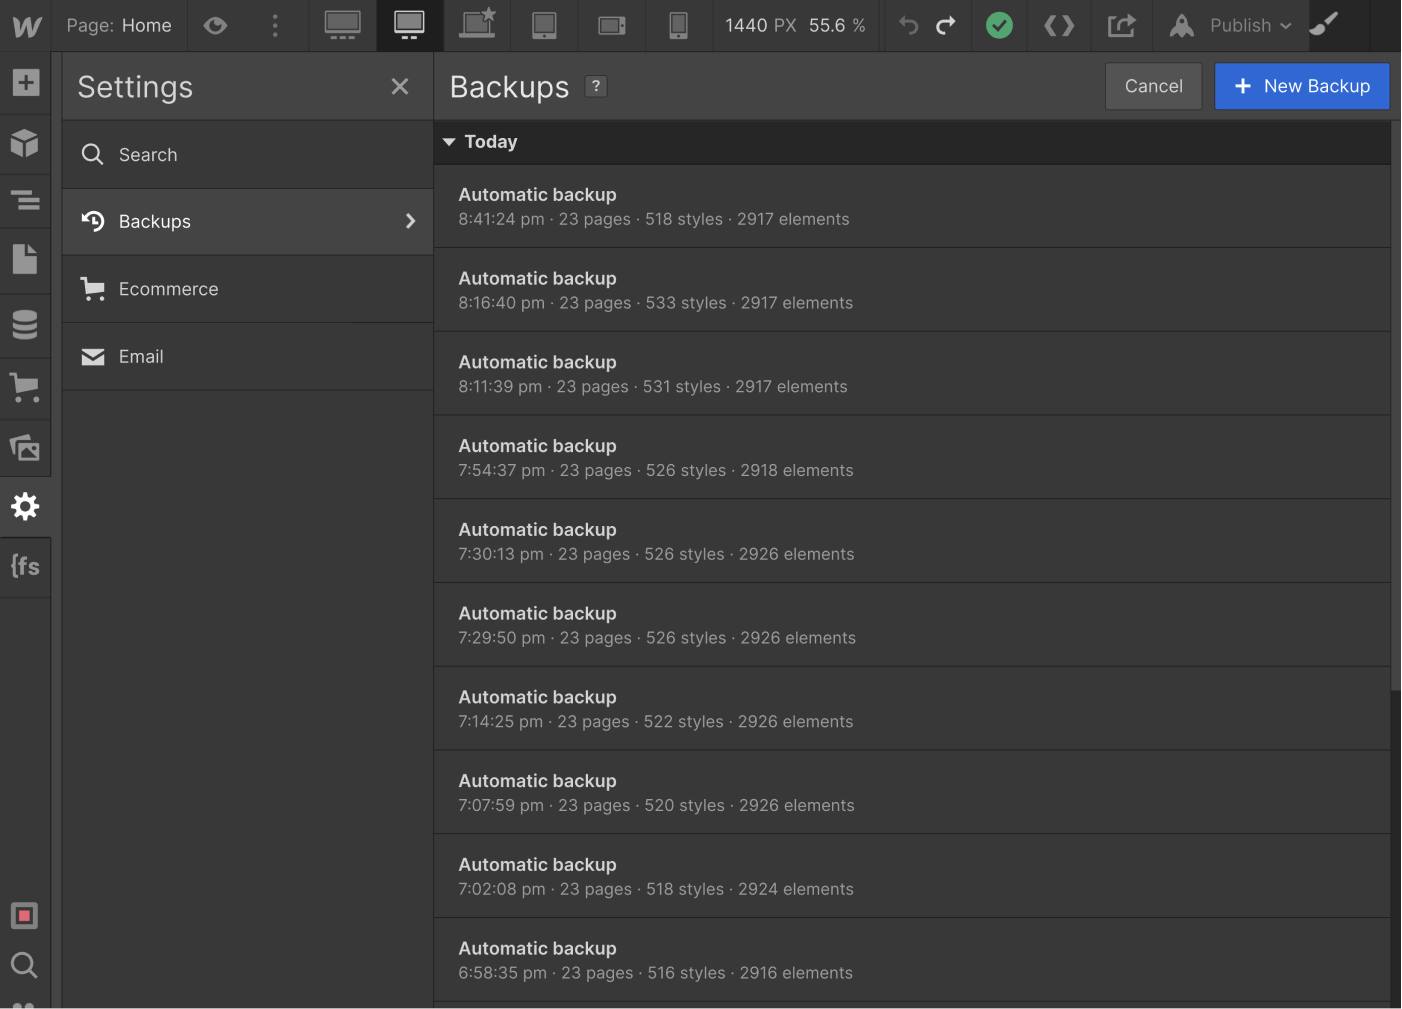Open the Navigator panel
This screenshot has height=1009, width=1402.
point(25,200)
